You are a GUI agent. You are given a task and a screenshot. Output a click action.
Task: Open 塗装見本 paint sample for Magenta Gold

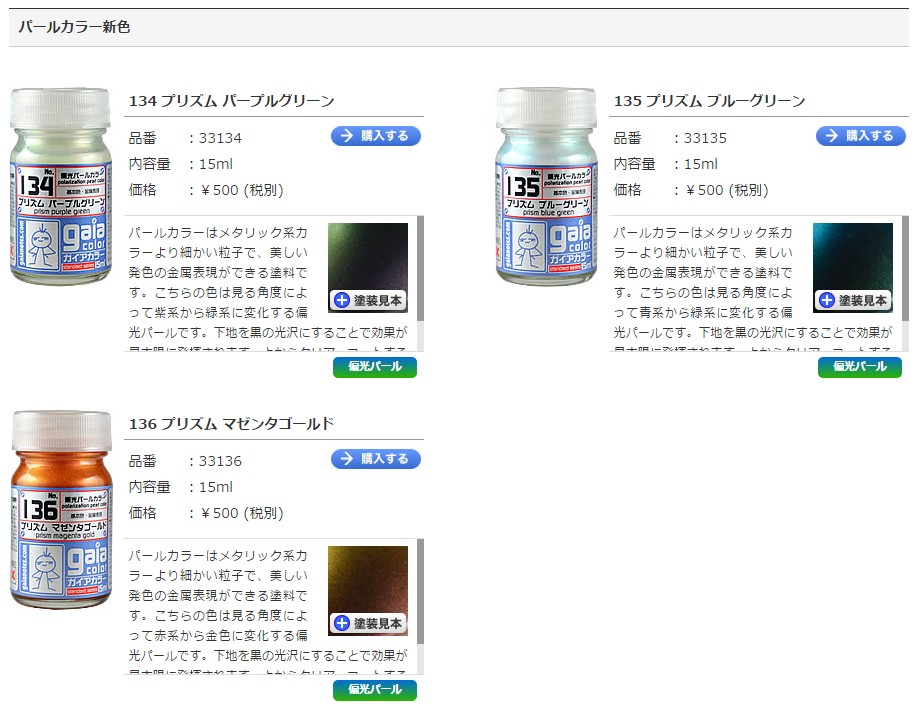[369, 623]
